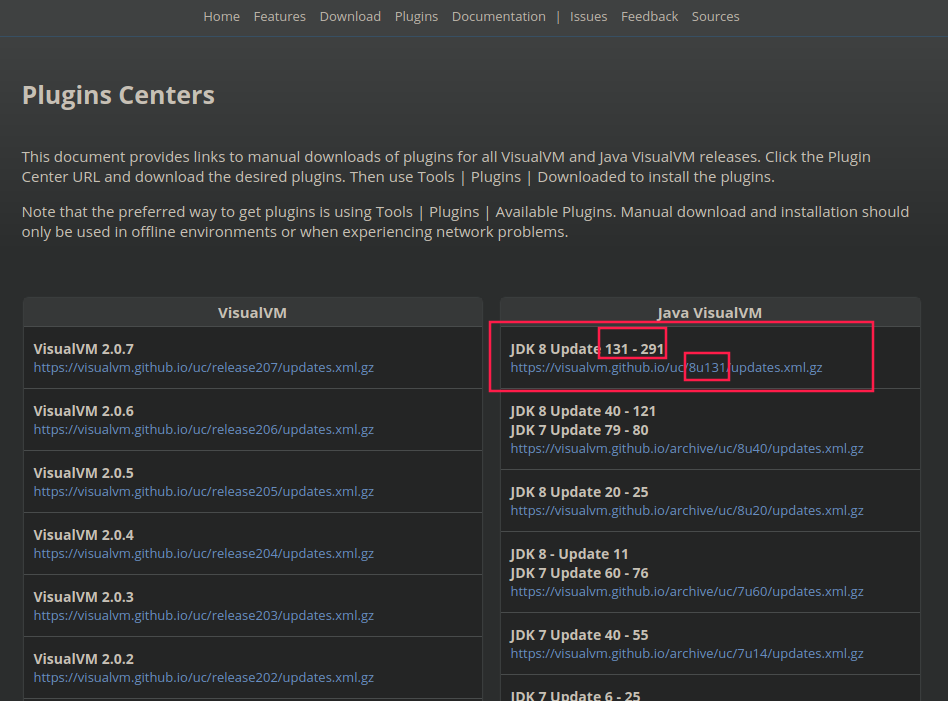Open the release202 updates.xml.gz link
948x701 pixels.
click(204, 677)
